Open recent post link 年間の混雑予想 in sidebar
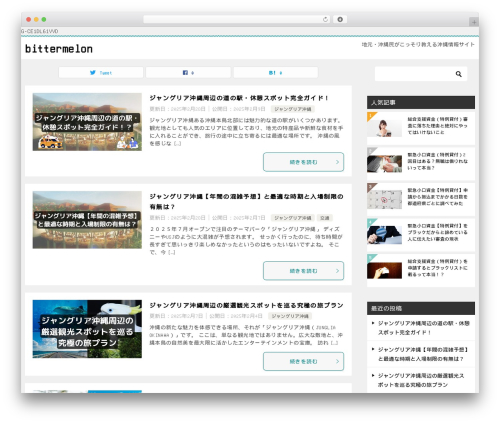Screen dimensions: 500x423 click(x=423, y=354)
